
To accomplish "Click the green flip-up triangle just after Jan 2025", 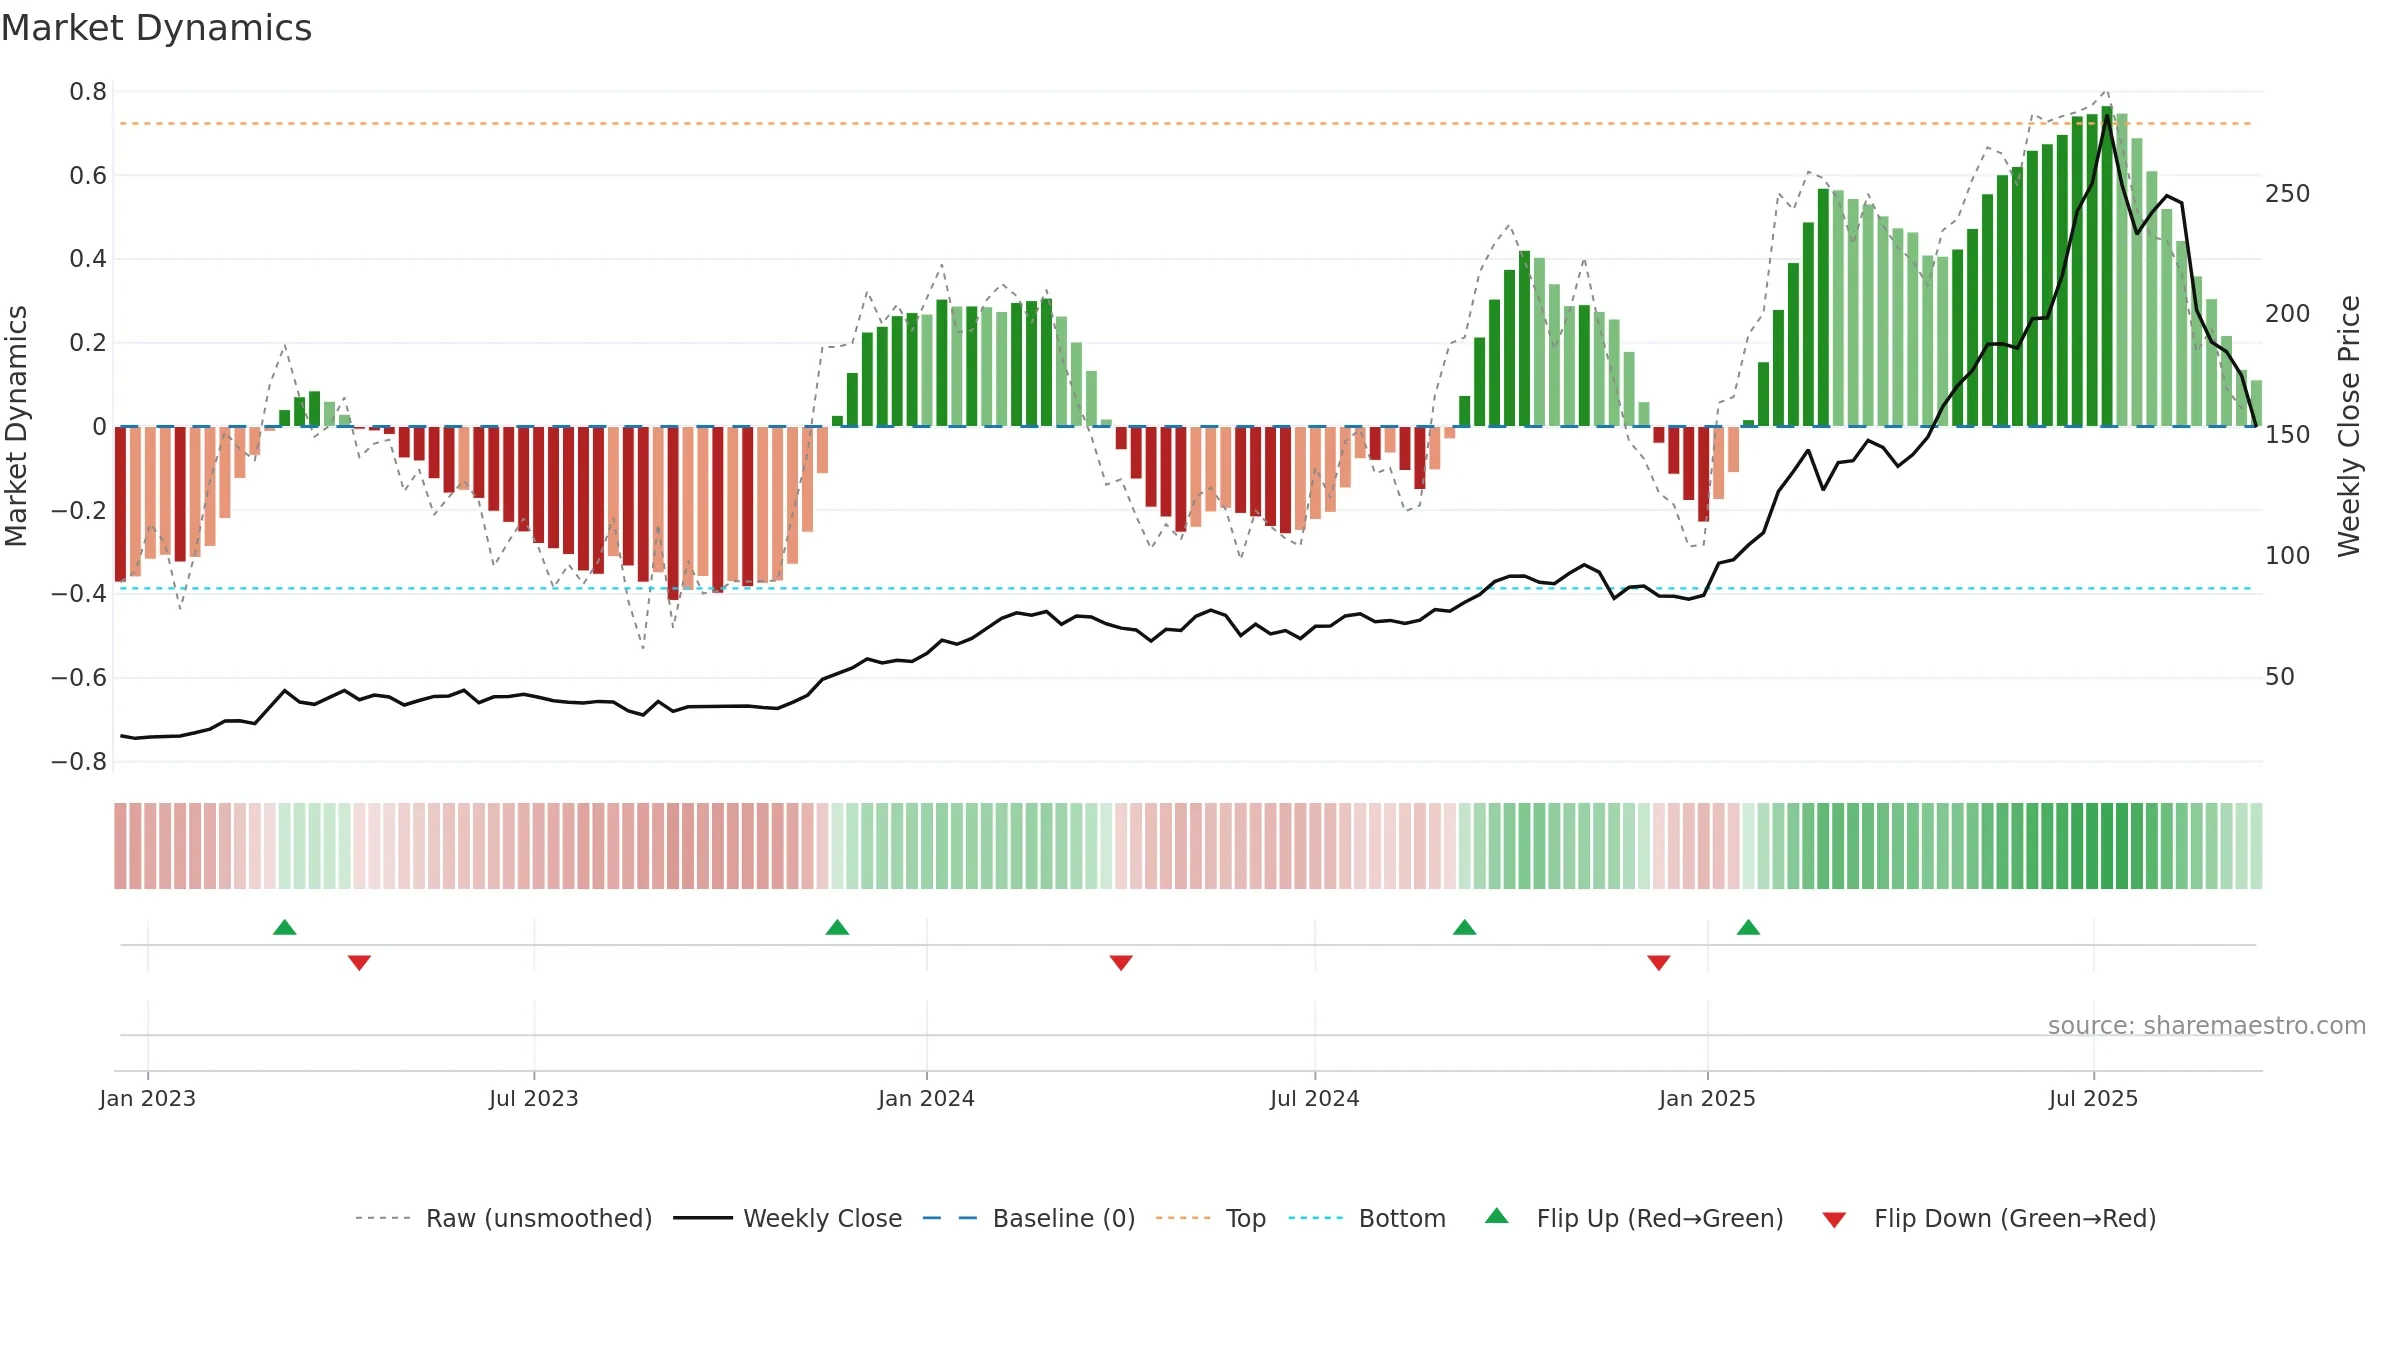I will (1749, 927).
